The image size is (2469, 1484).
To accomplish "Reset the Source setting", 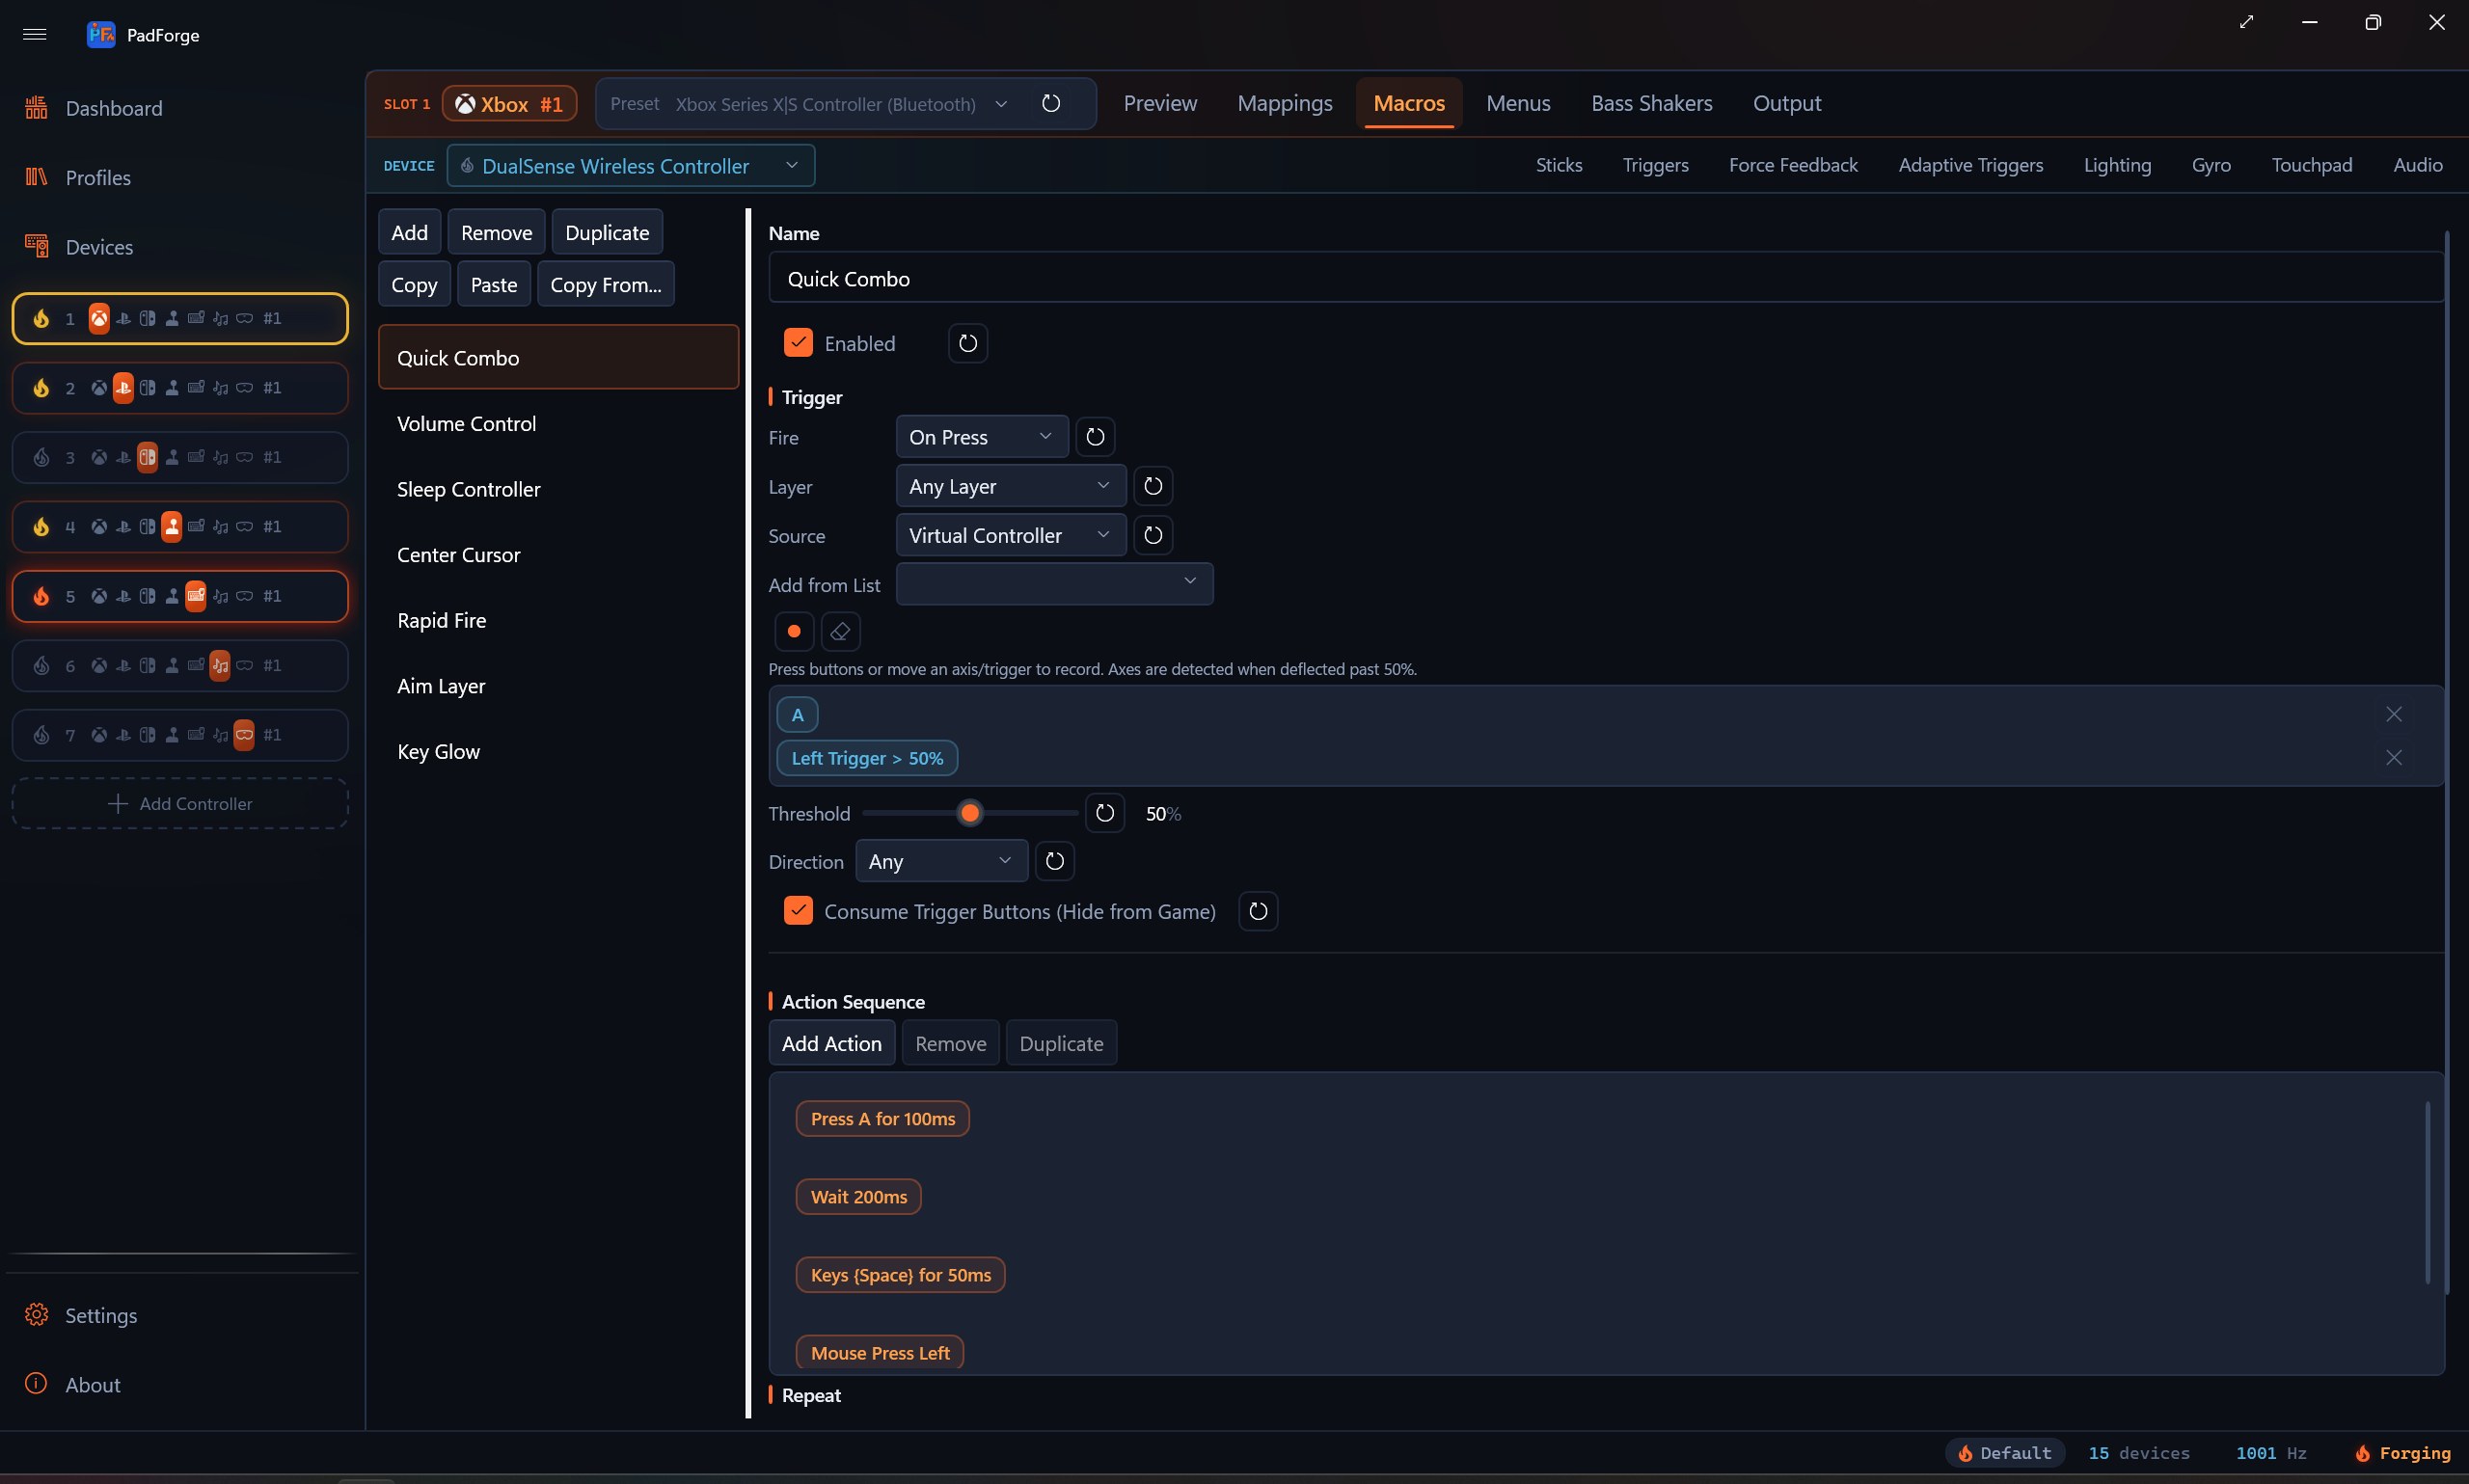I will tap(1153, 535).
